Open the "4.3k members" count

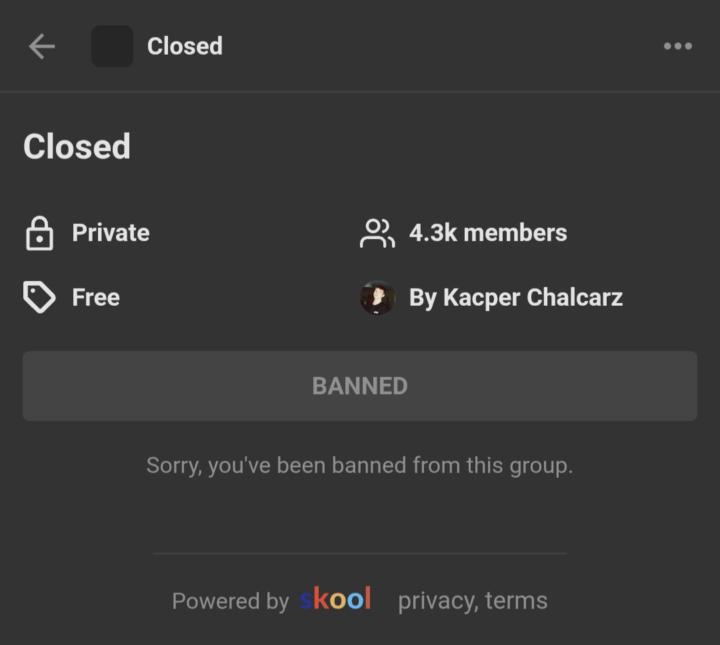(488, 233)
